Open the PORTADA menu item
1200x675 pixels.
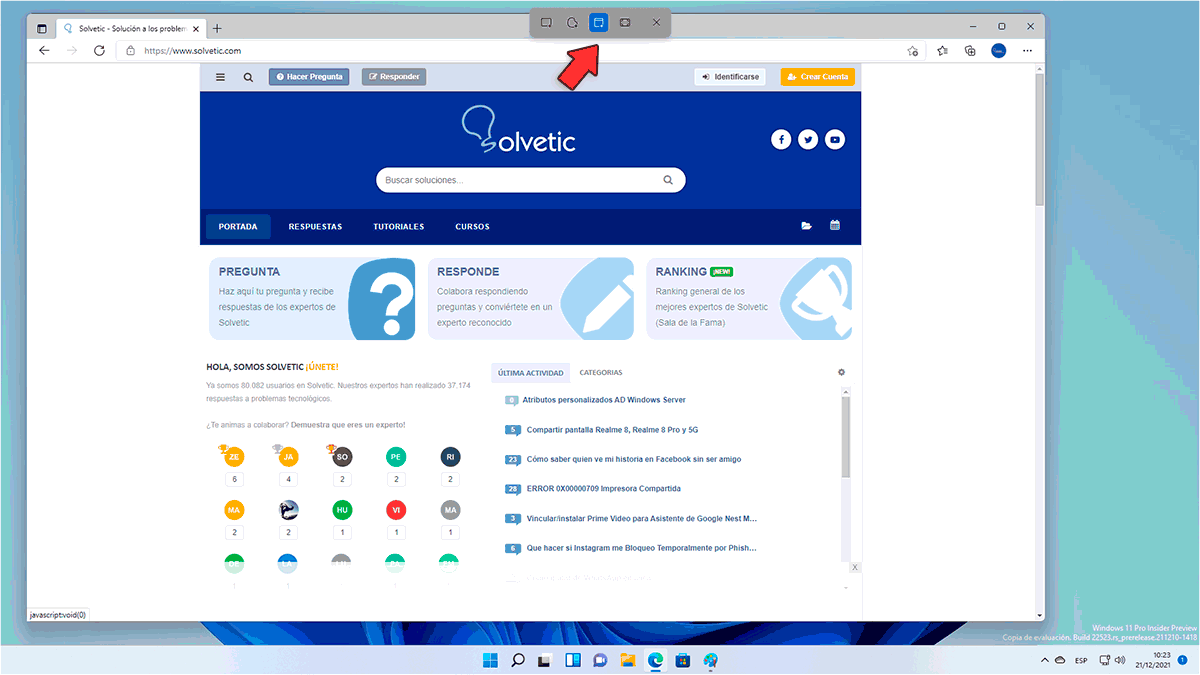238,226
